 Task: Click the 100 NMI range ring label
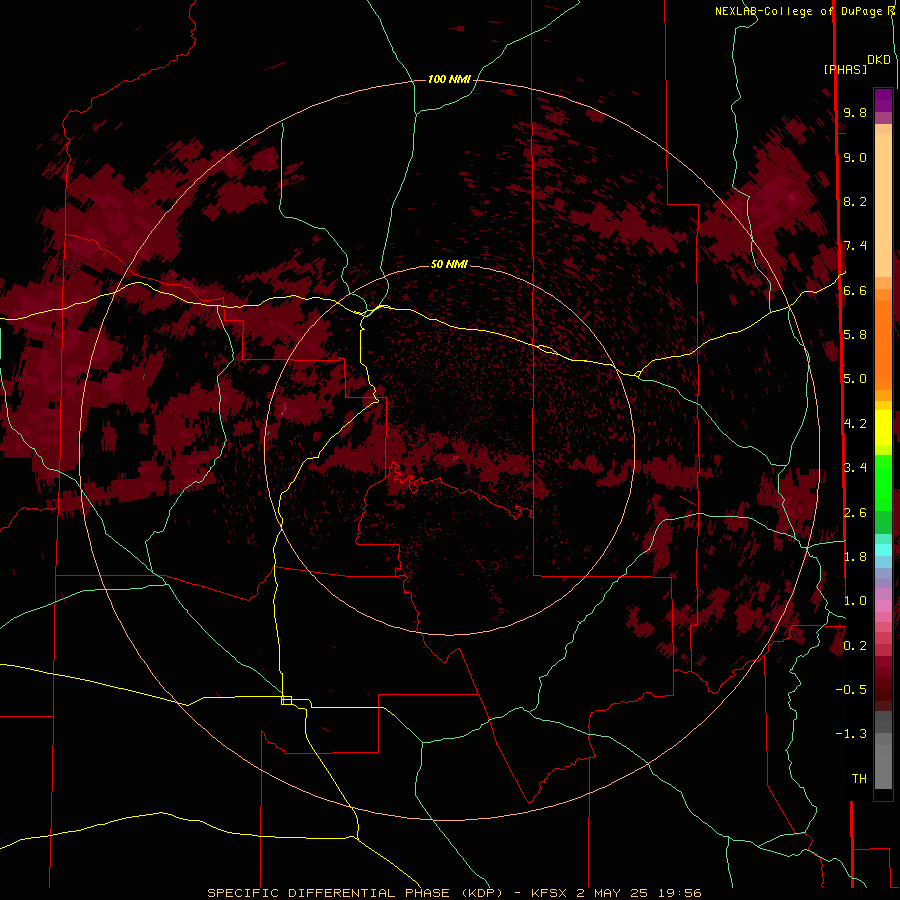click(x=449, y=79)
